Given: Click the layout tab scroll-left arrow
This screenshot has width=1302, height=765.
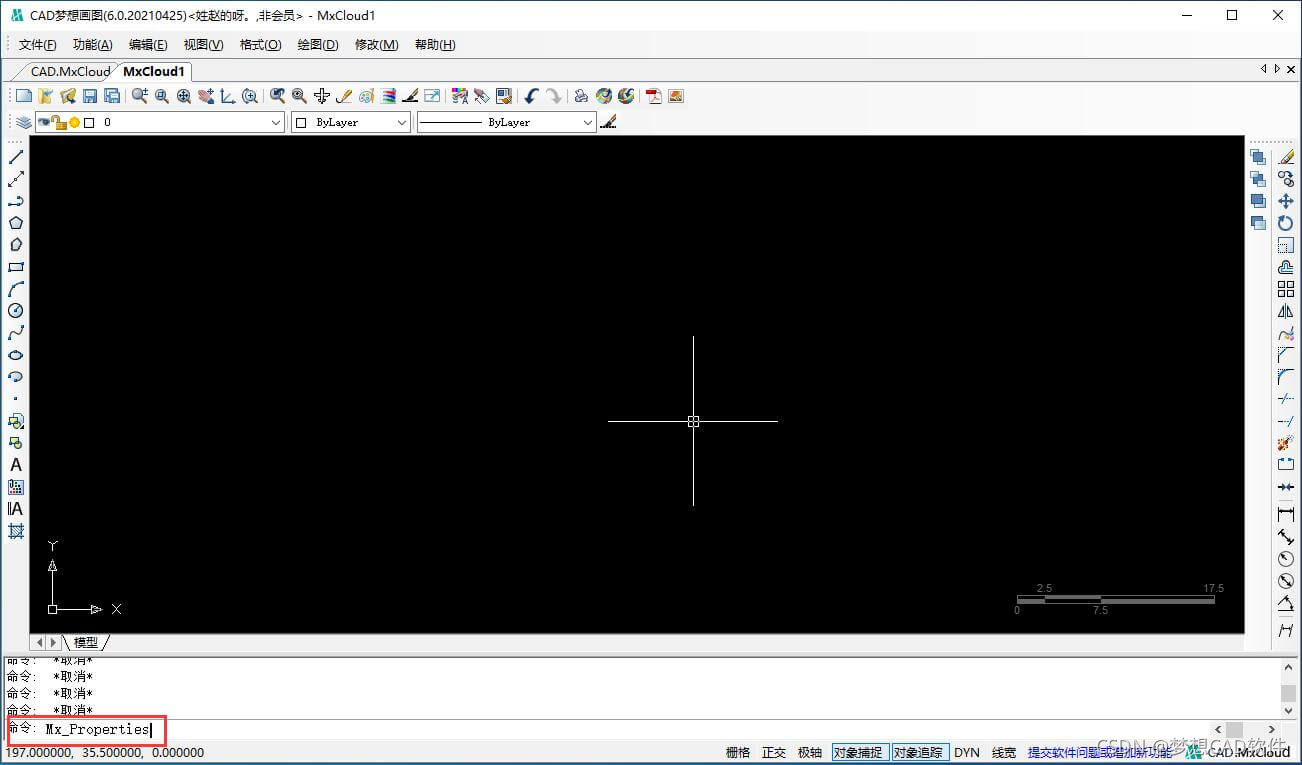Looking at the screenshot, I should coord(40,642).
